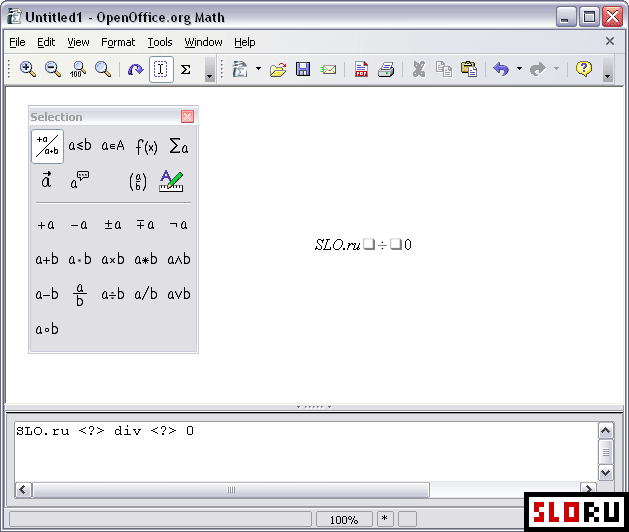This screenshot has width=629, height=532.
Task: Insert the a/b slash division
Action: pyautogui.click(x=146, y=294)
